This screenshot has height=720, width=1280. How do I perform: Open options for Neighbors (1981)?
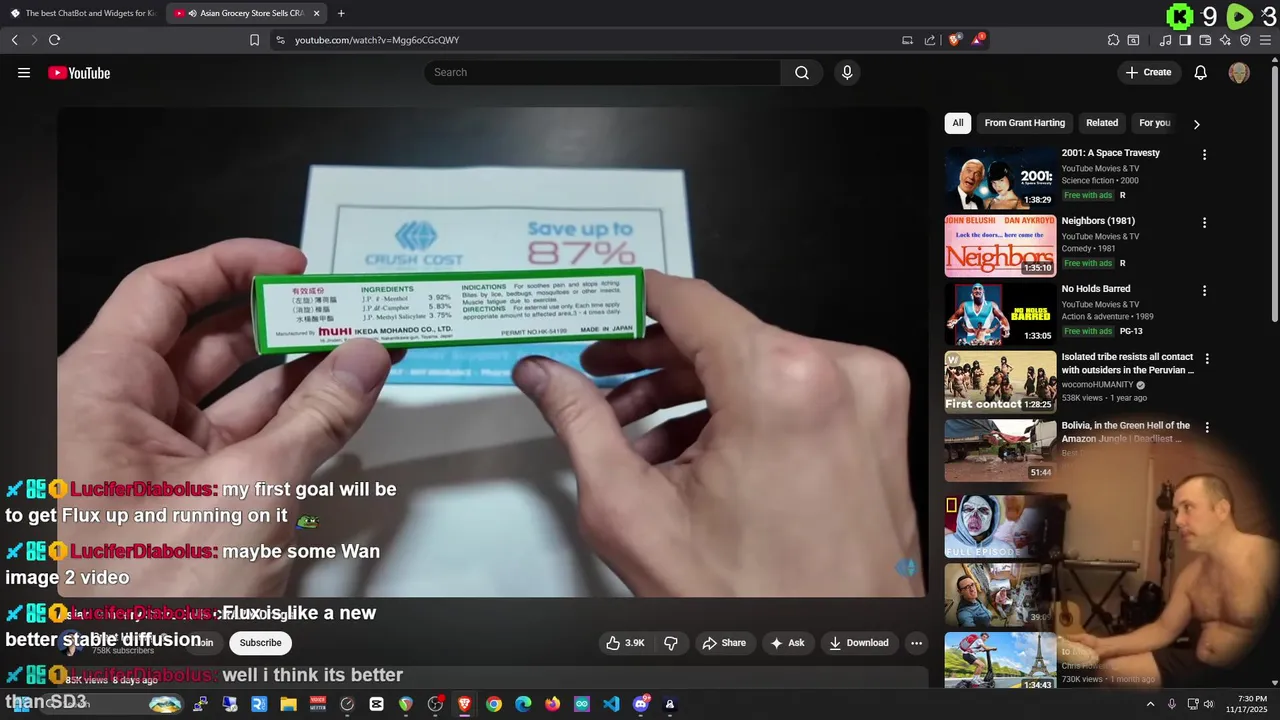point(1204,223)
